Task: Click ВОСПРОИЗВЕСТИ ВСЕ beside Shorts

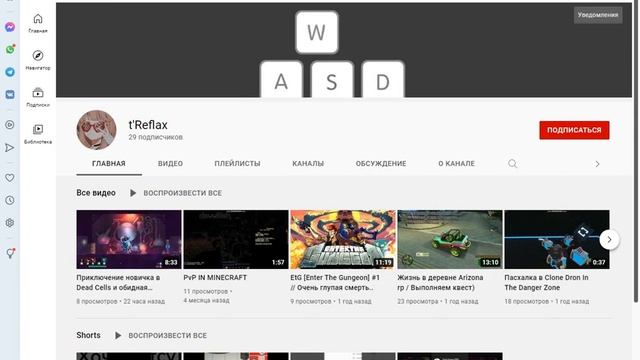Action: (167, 336)
